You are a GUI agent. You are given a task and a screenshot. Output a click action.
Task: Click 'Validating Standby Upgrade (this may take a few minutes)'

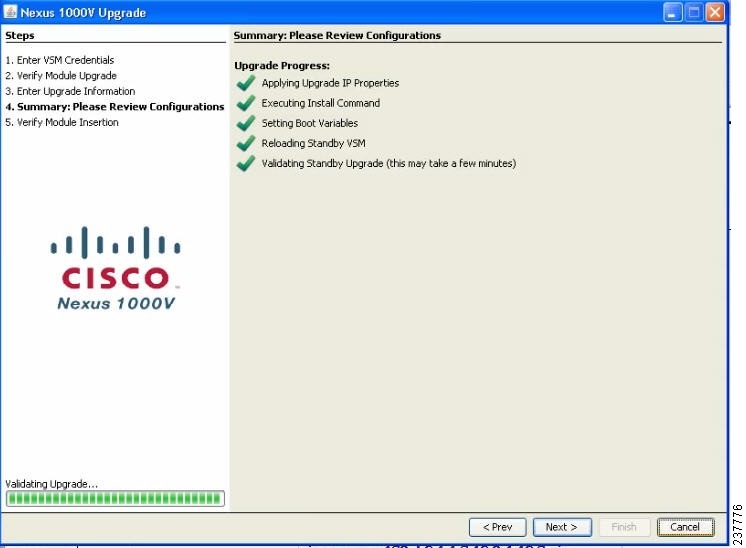click(x=389, y=163)
